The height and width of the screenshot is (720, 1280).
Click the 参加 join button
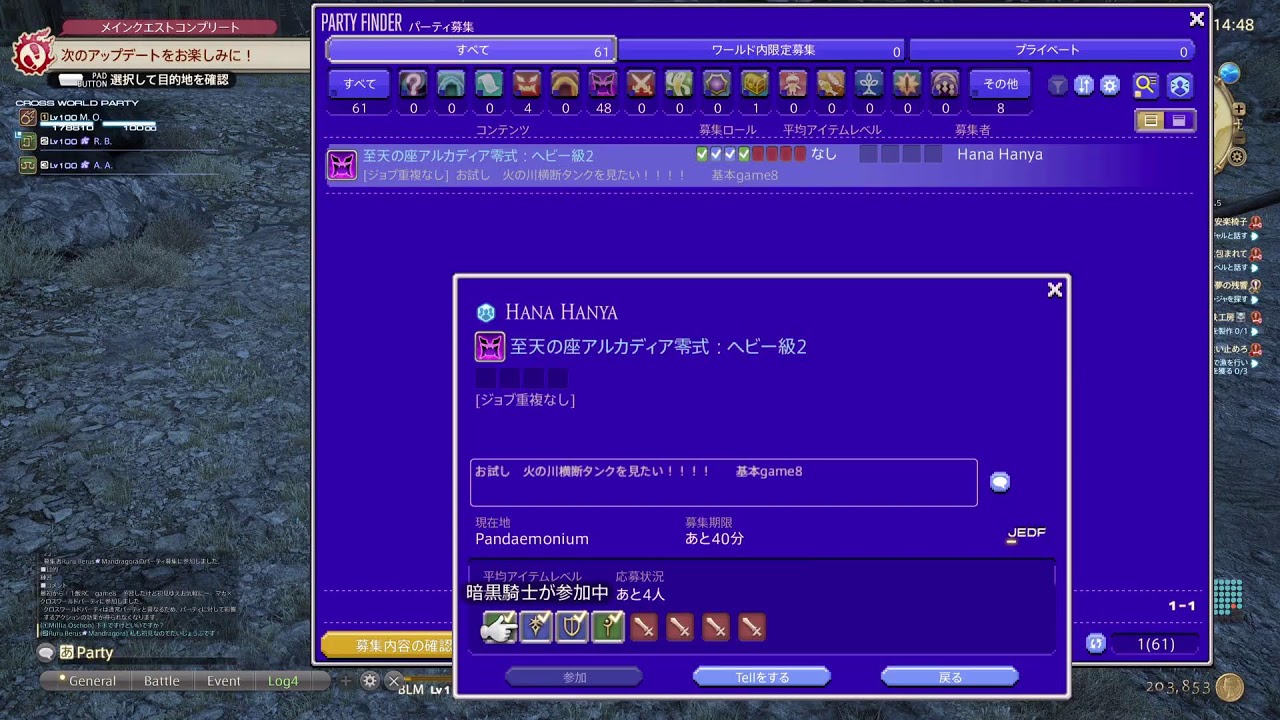574,677
